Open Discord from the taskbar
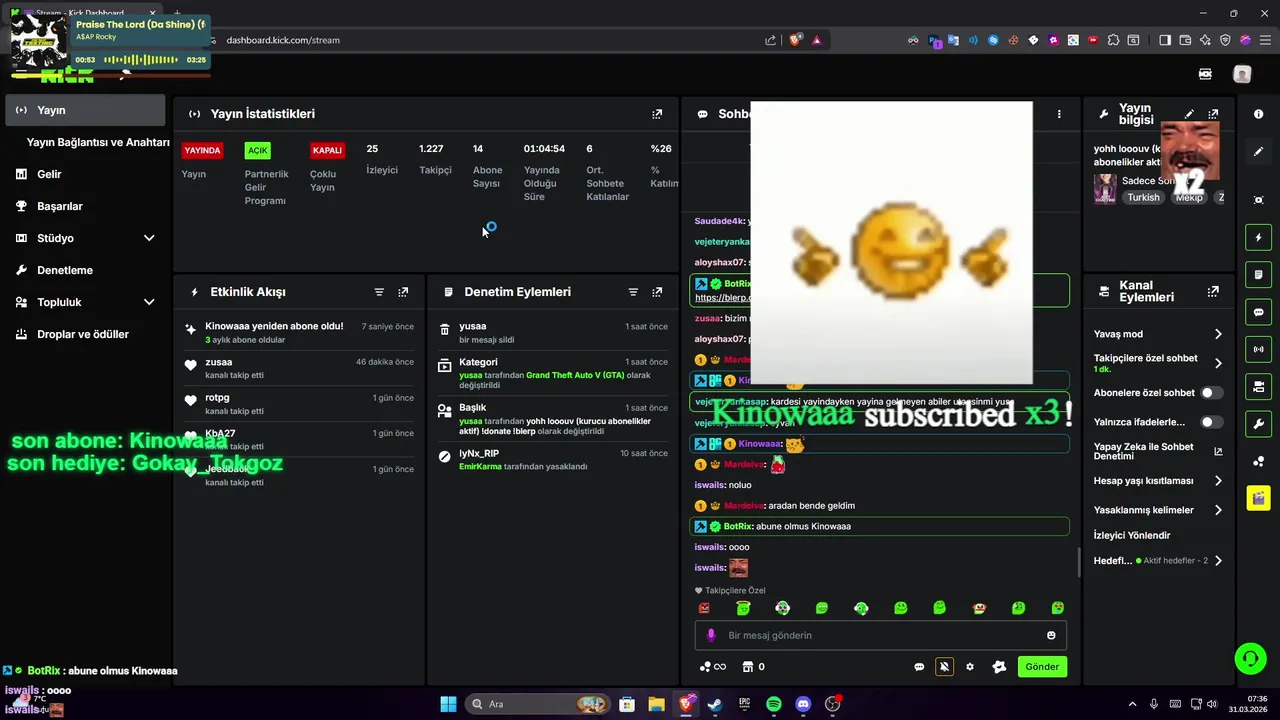This screenshot has width=1280, height=720. click(803, 704)
